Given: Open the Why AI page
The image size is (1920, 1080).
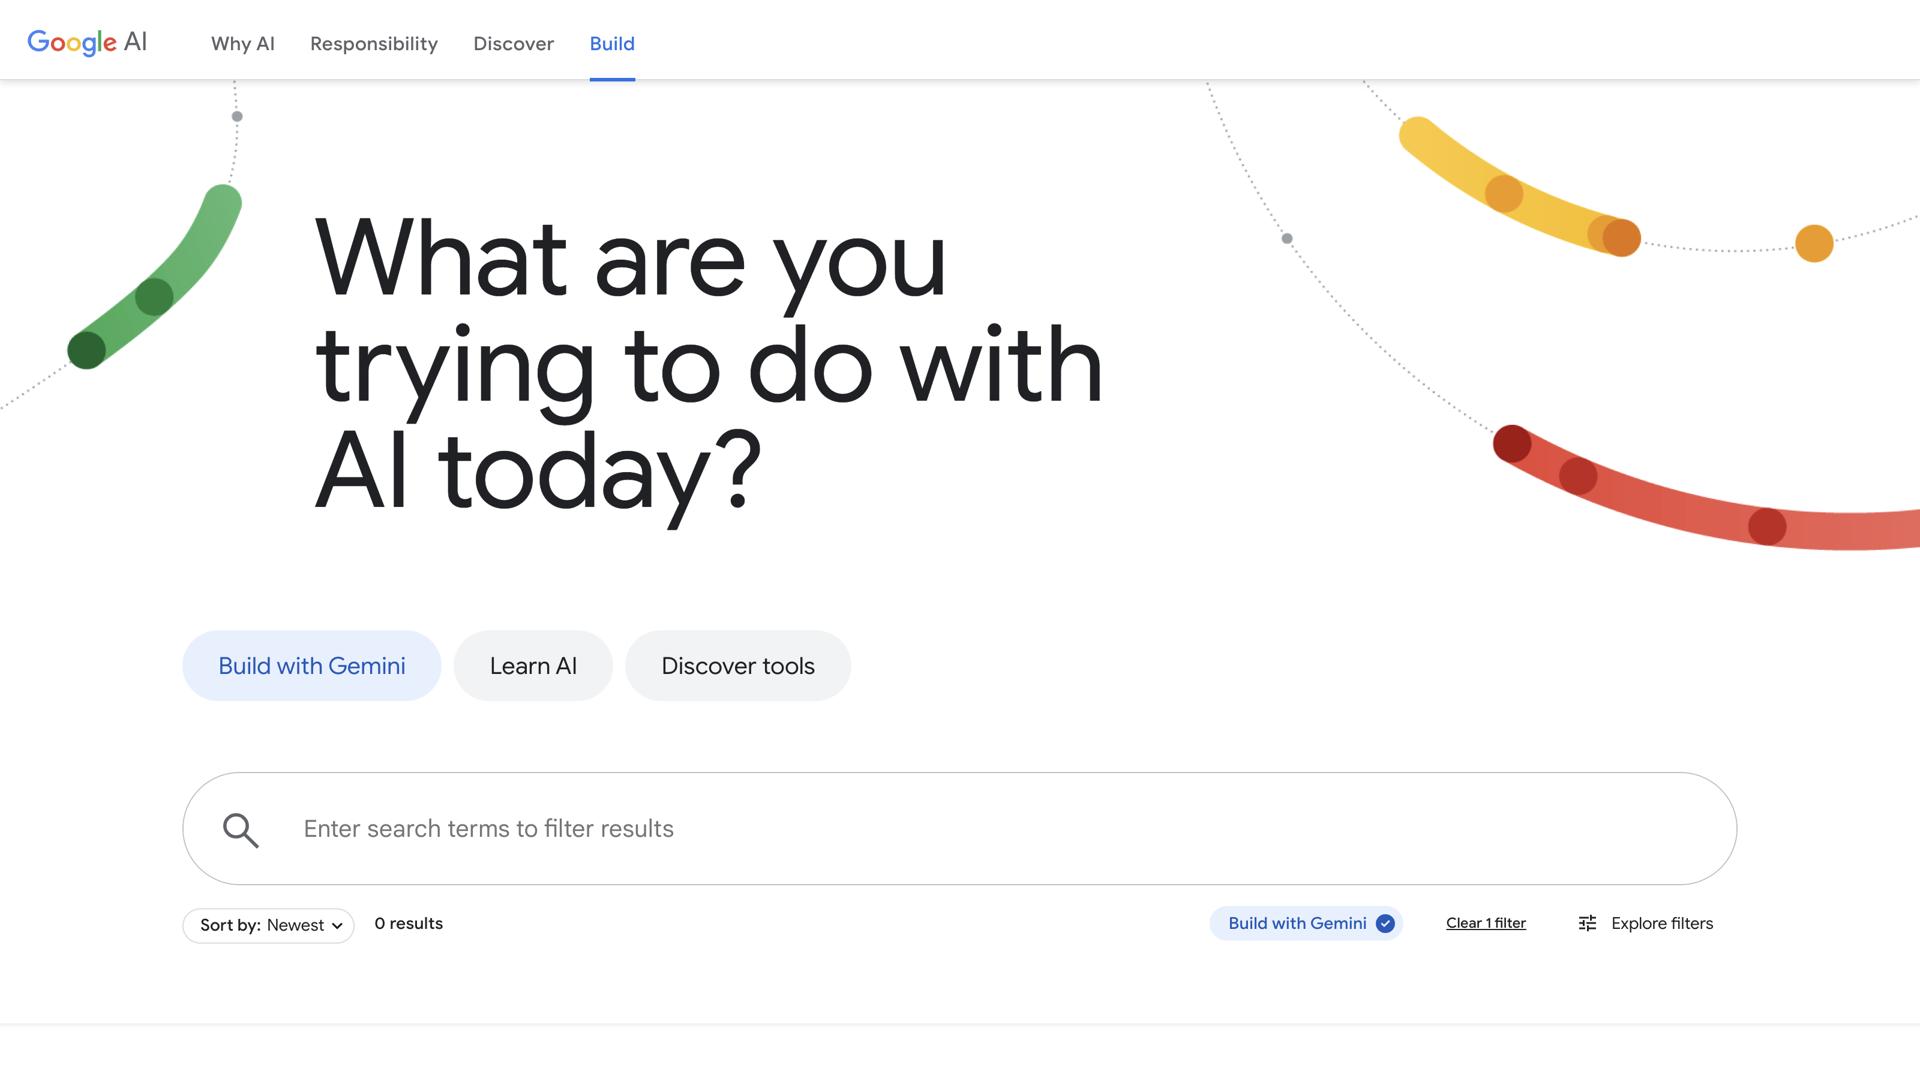Looking at the screenshot, I should tap(242, 44).
